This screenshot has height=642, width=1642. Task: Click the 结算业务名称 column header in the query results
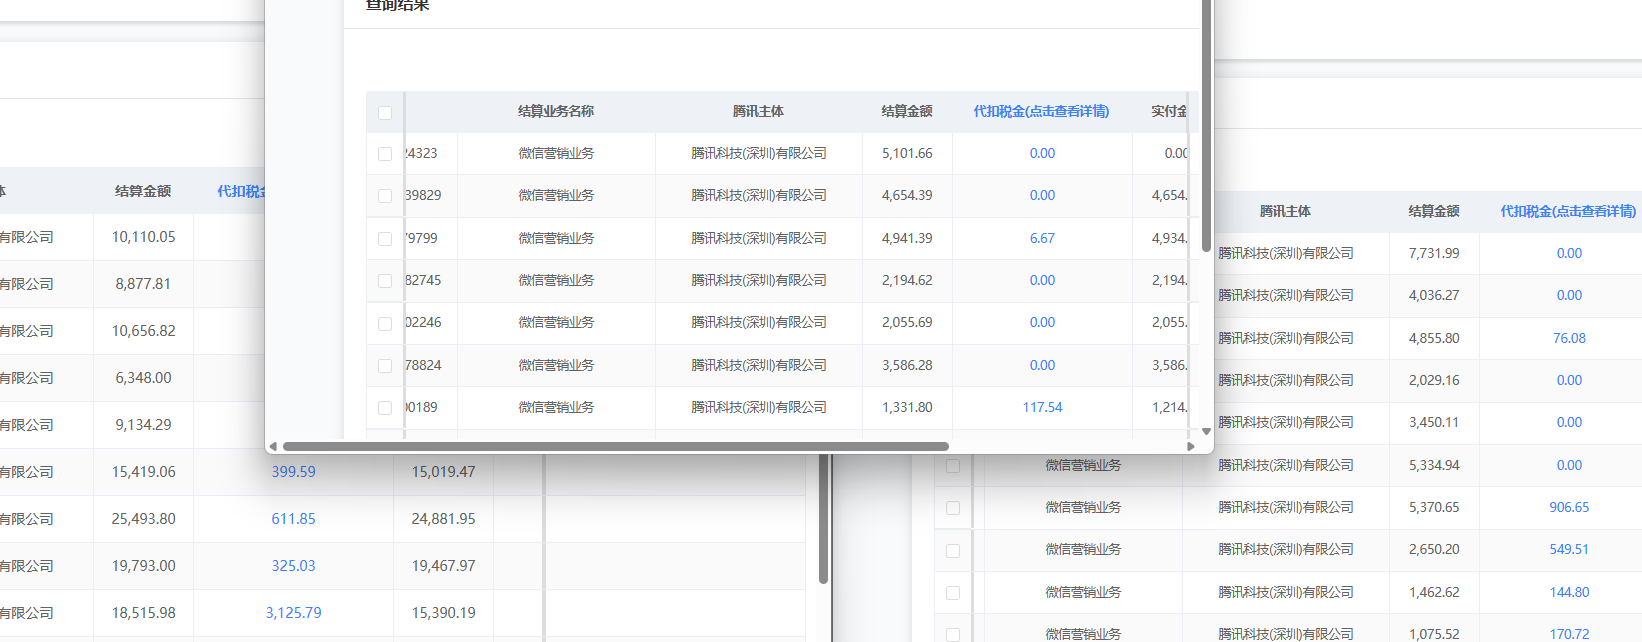pos(556,111)
